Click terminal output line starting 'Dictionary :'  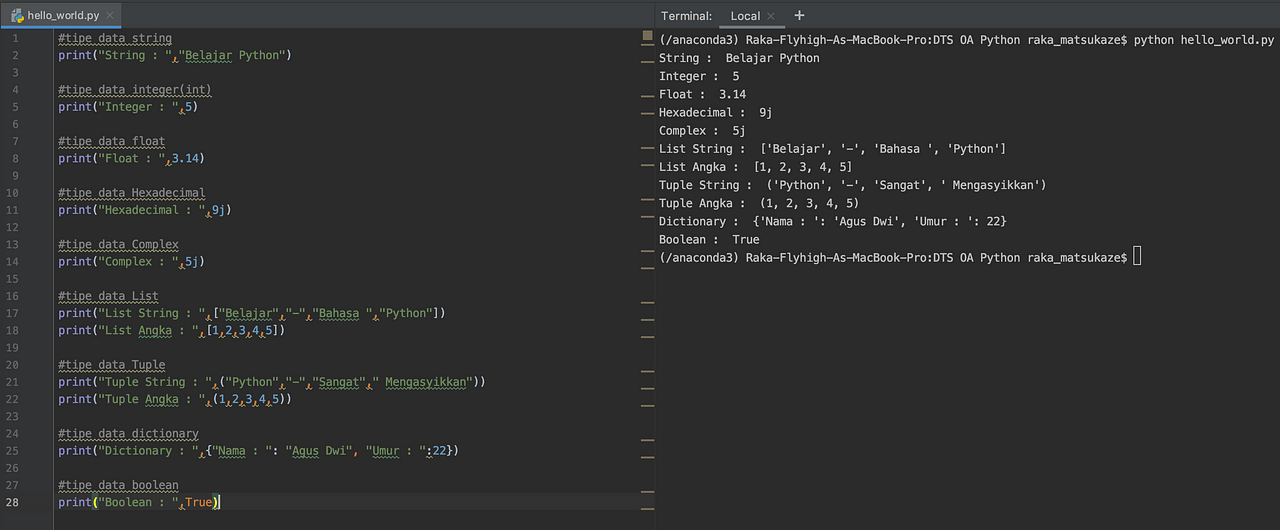833,221
